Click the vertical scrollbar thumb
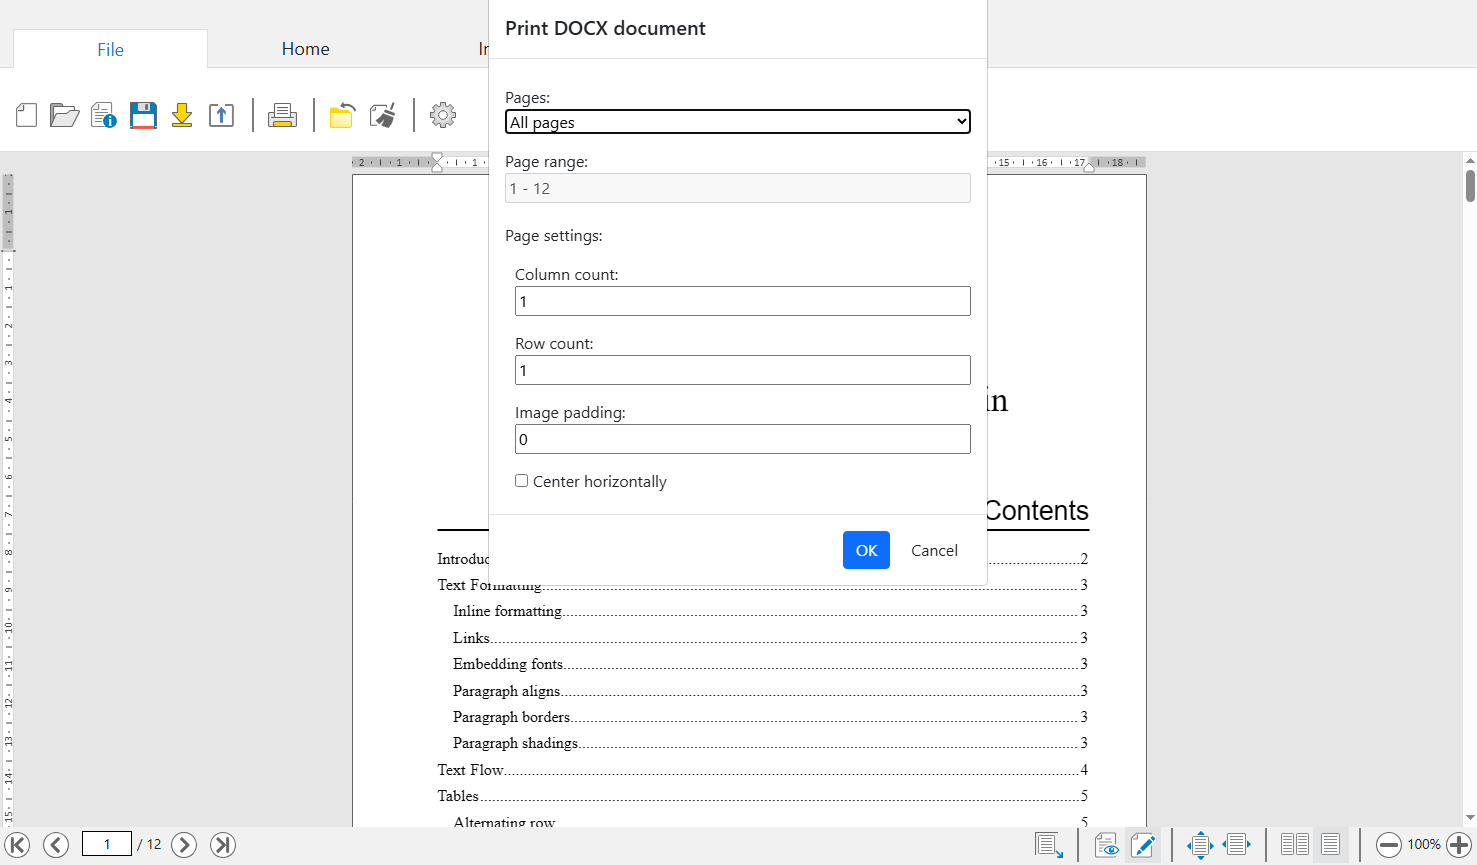The image size is (1477, 865). pyautogui.click(x=1470, y=186)
